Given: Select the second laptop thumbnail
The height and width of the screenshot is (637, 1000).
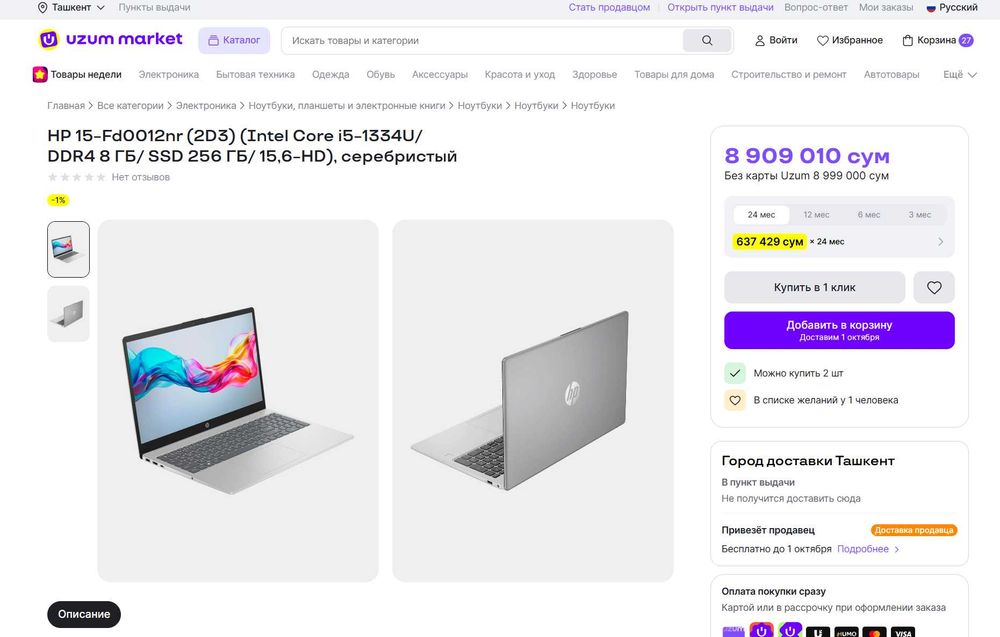Looking at the screenshot, I should tap(68, 314).
